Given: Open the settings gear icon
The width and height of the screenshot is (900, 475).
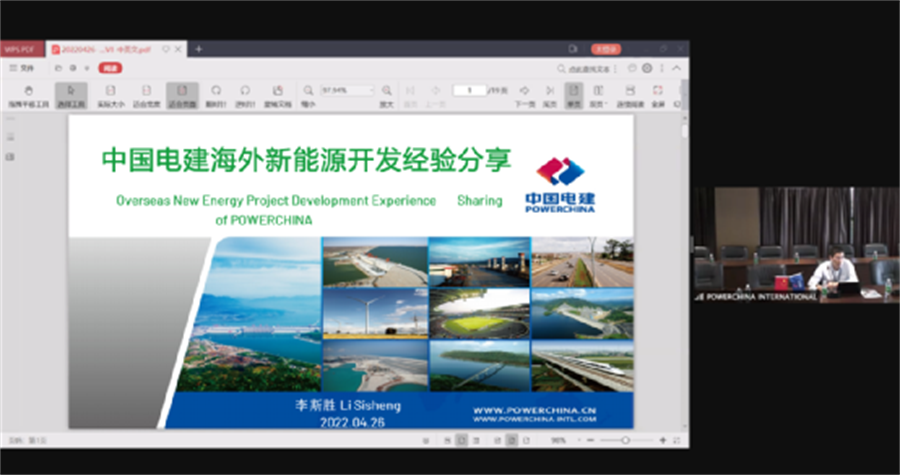Looking at the screenshot, I should click(647, 68).
